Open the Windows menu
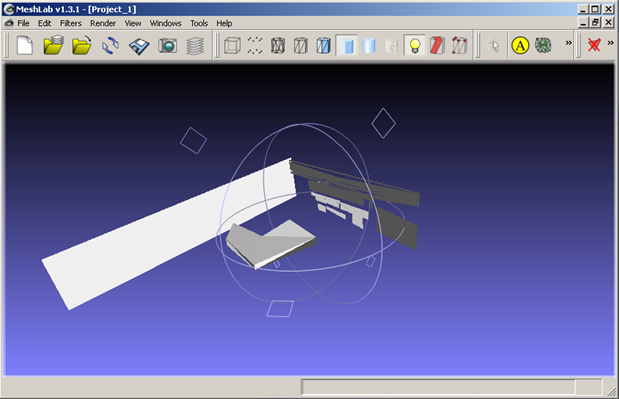 (165, 23)
